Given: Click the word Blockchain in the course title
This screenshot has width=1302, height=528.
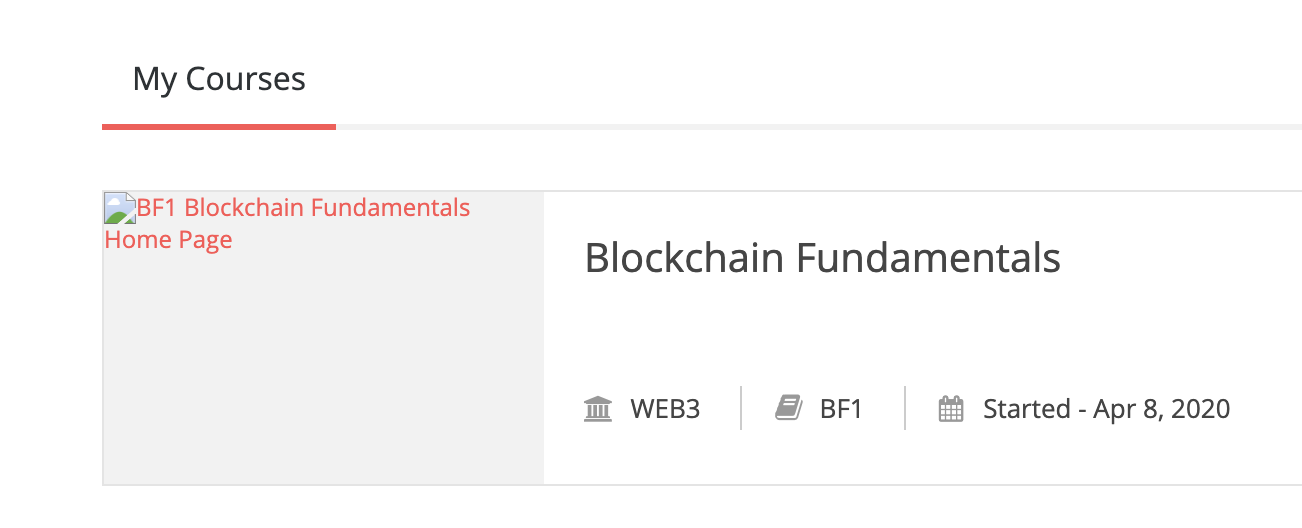Looking at the screenshot, I should 683,258.
